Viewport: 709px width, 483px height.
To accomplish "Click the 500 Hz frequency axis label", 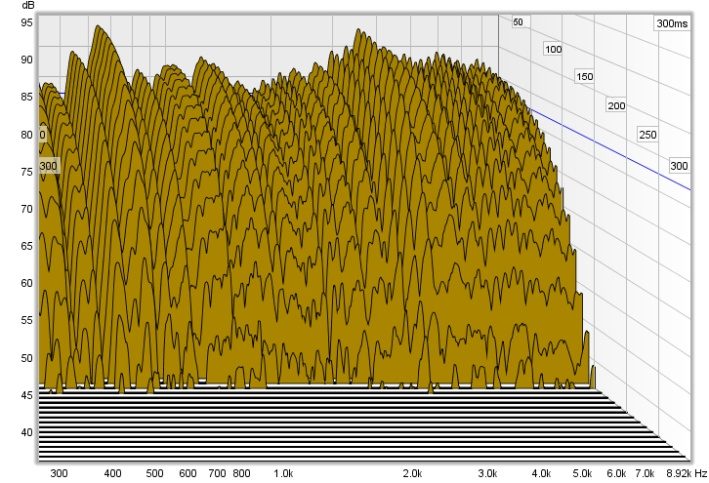I will pyautogui.click(x=154, y=474).
